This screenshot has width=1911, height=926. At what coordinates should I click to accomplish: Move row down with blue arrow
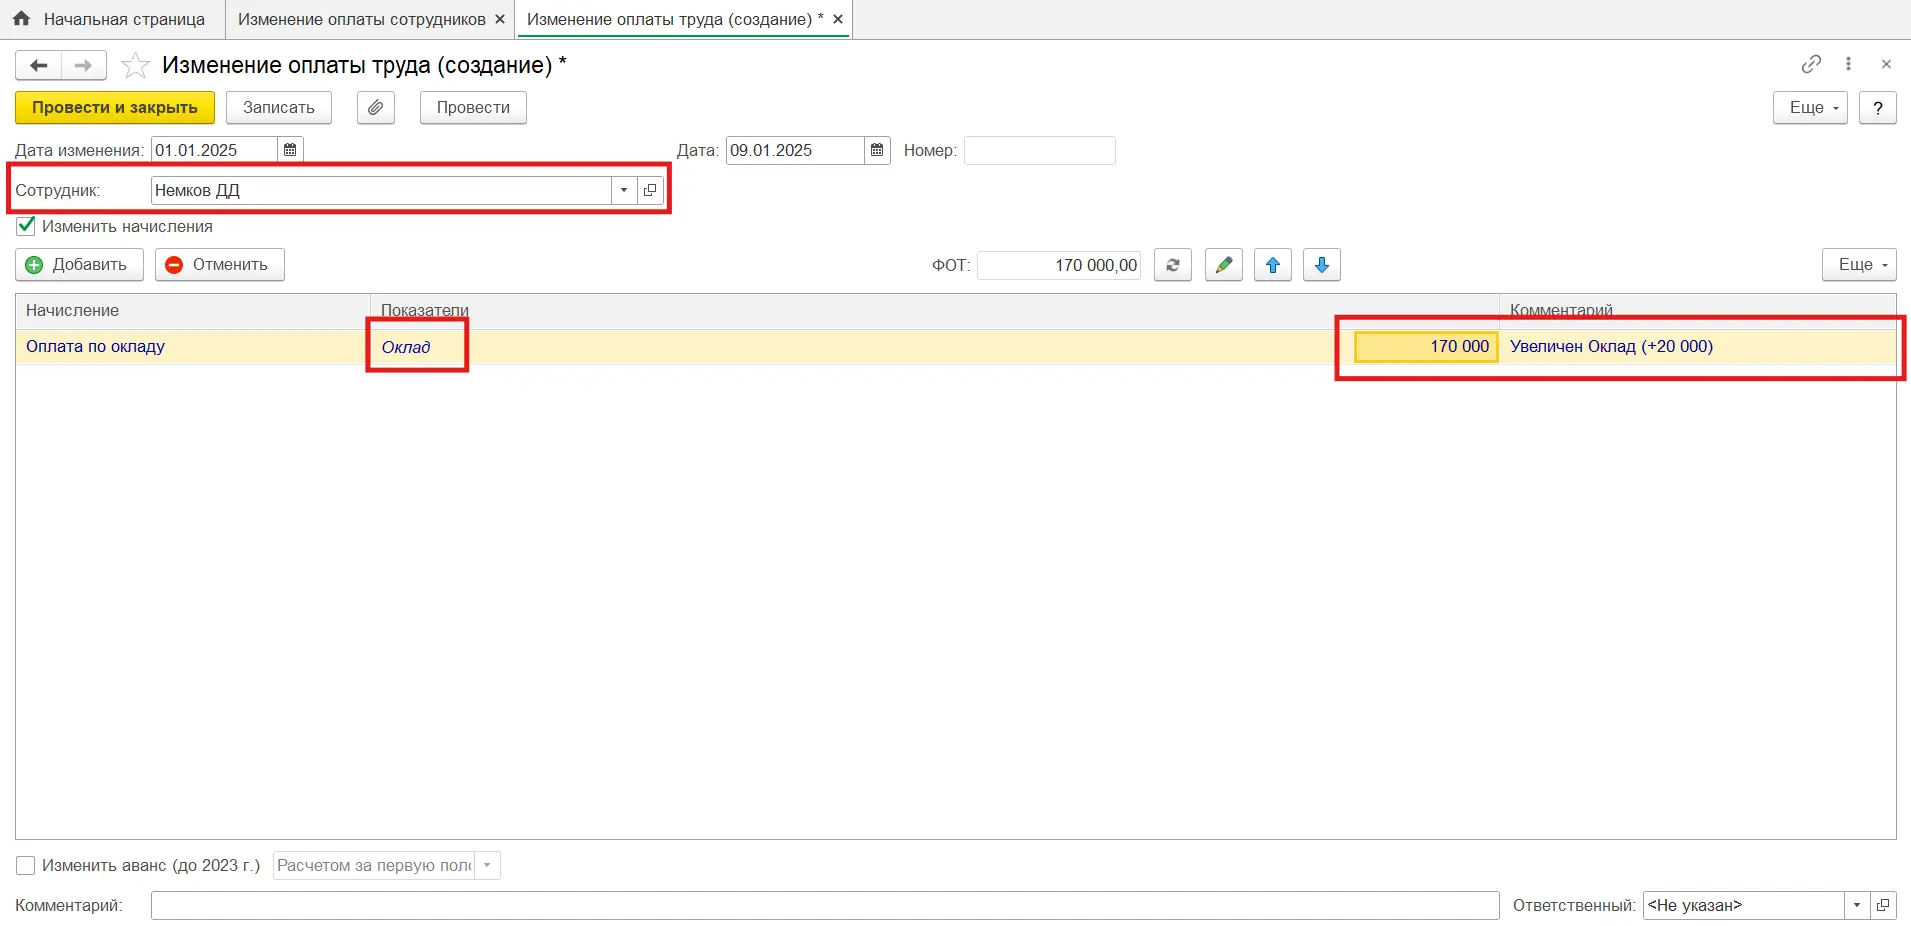1321,265
